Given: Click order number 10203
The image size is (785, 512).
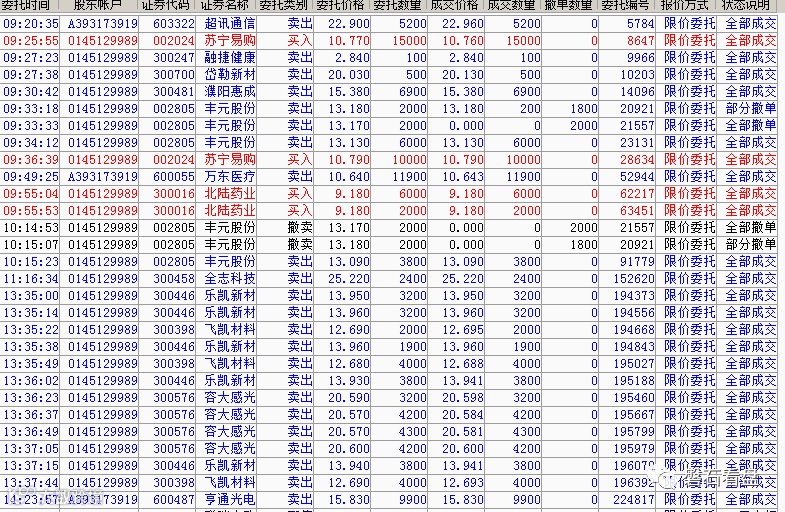Looking at the screenshot, I should pyautogui.click(x=637, y=75).
